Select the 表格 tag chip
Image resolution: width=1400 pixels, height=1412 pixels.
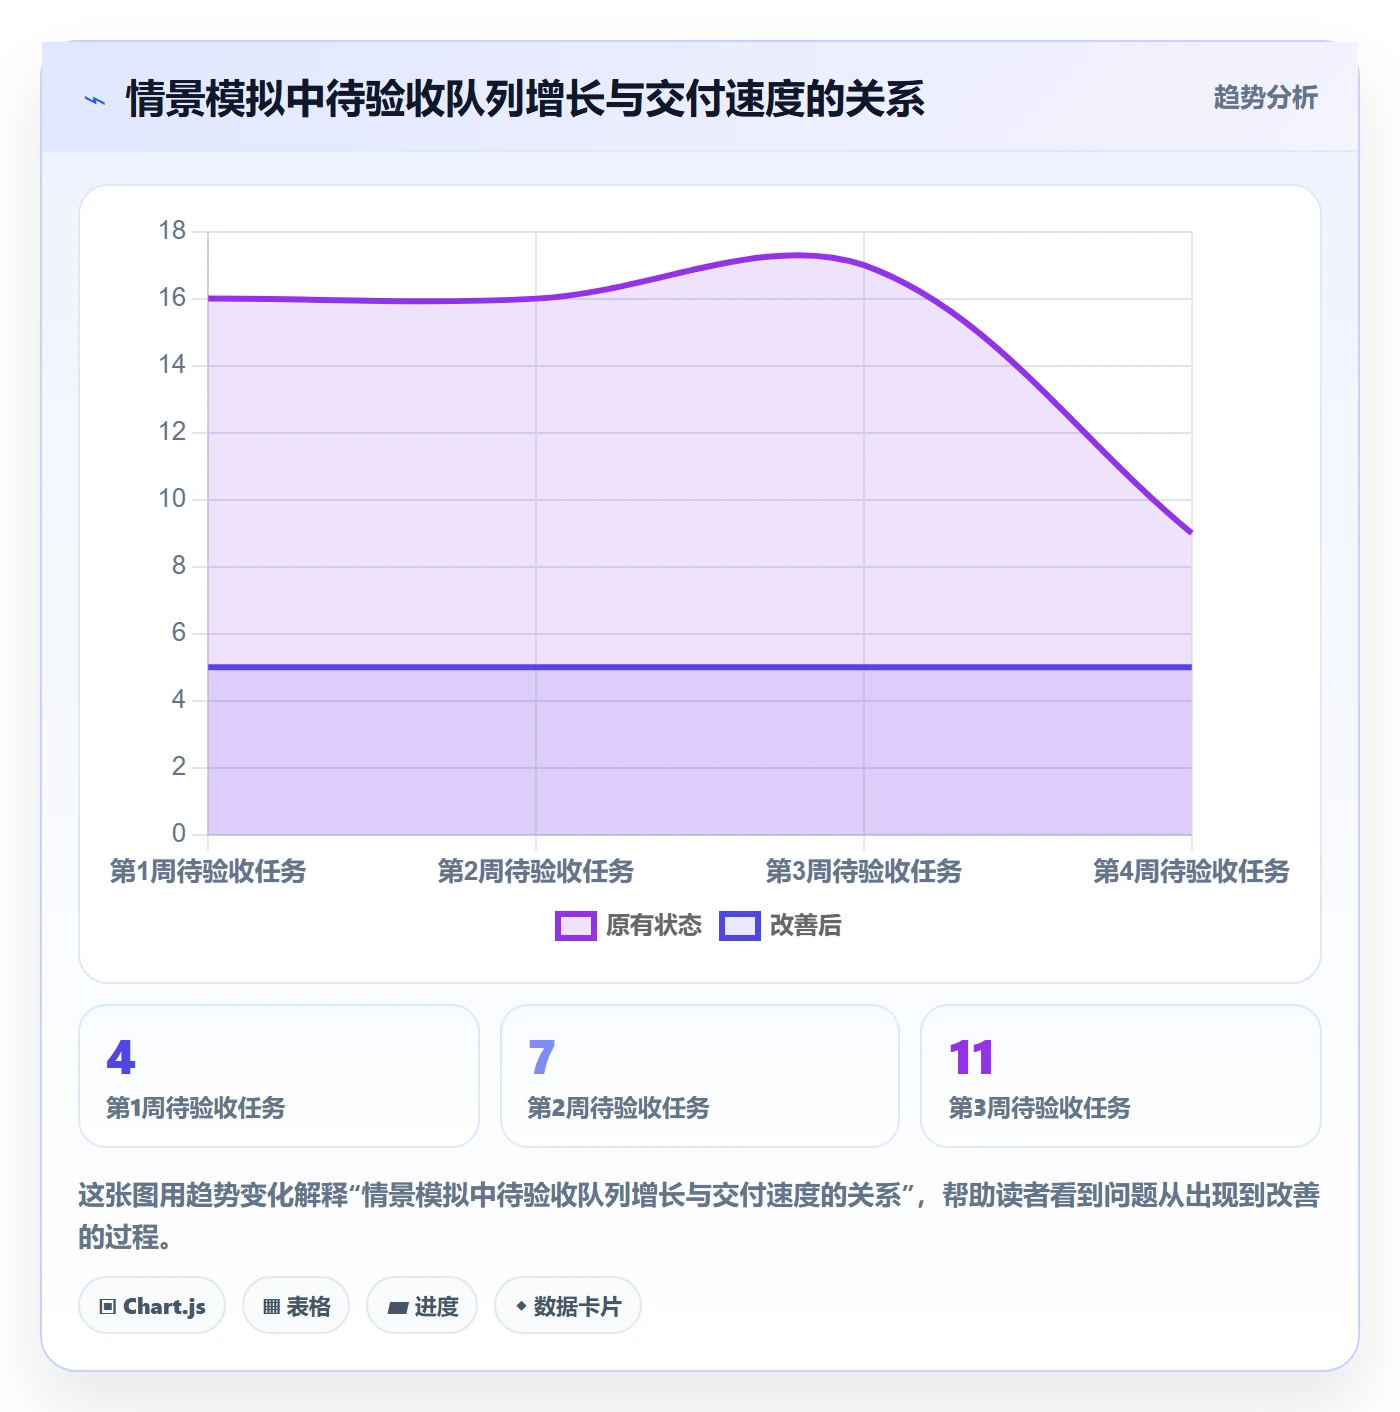[296, 1305]
